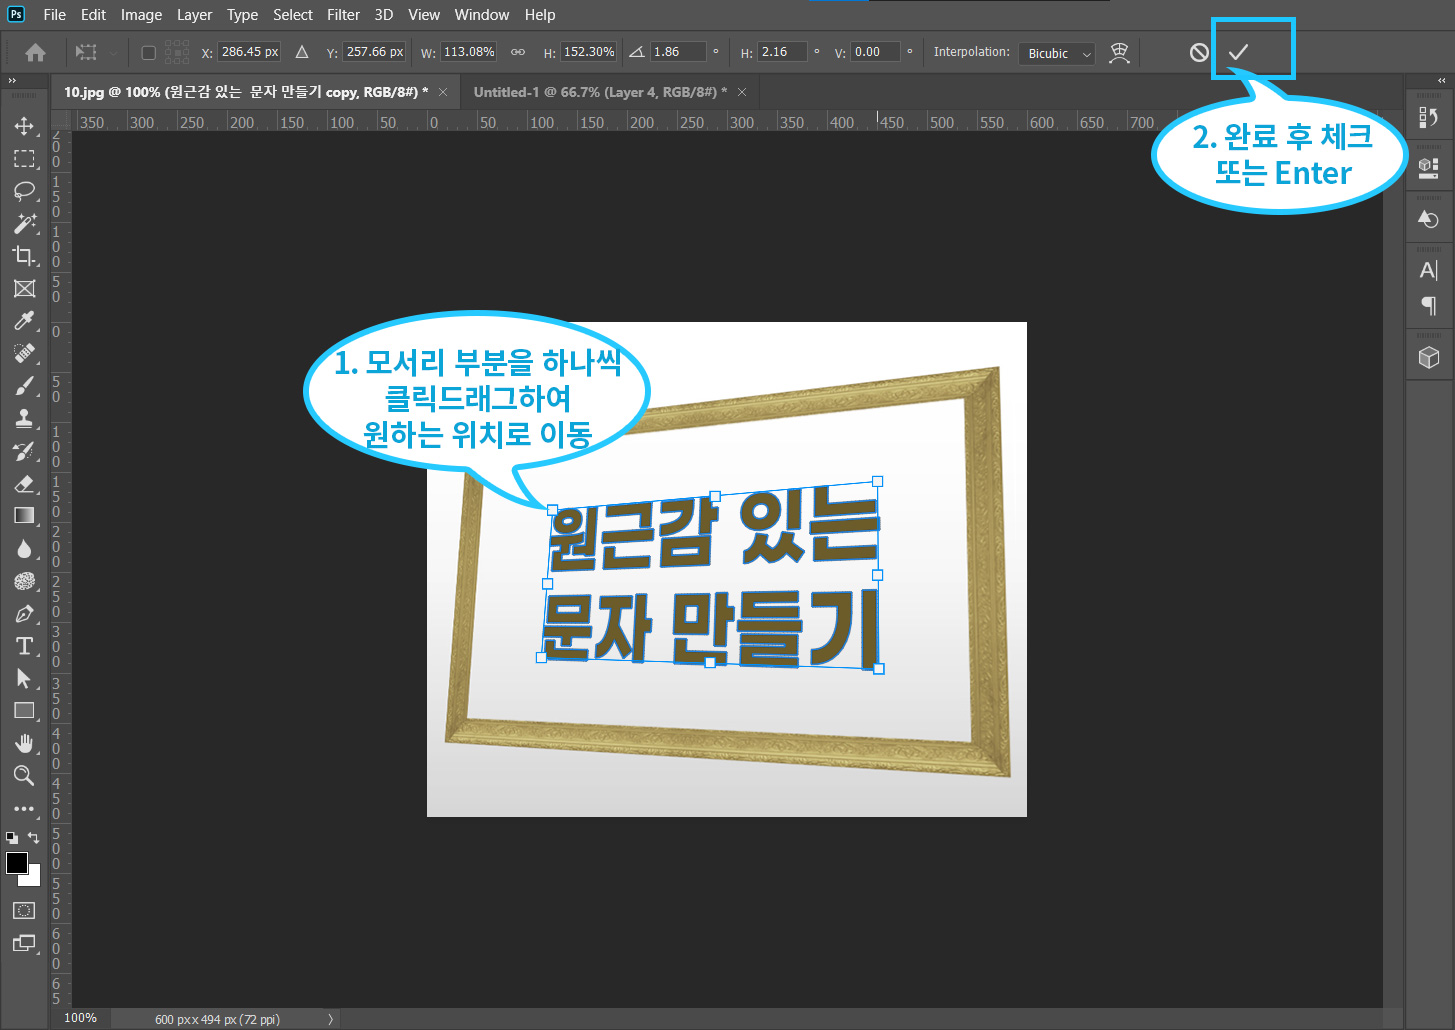Select the Rectangle shape tool
This screenshot has width=1455, height=1030.
(x=24, y=711)
